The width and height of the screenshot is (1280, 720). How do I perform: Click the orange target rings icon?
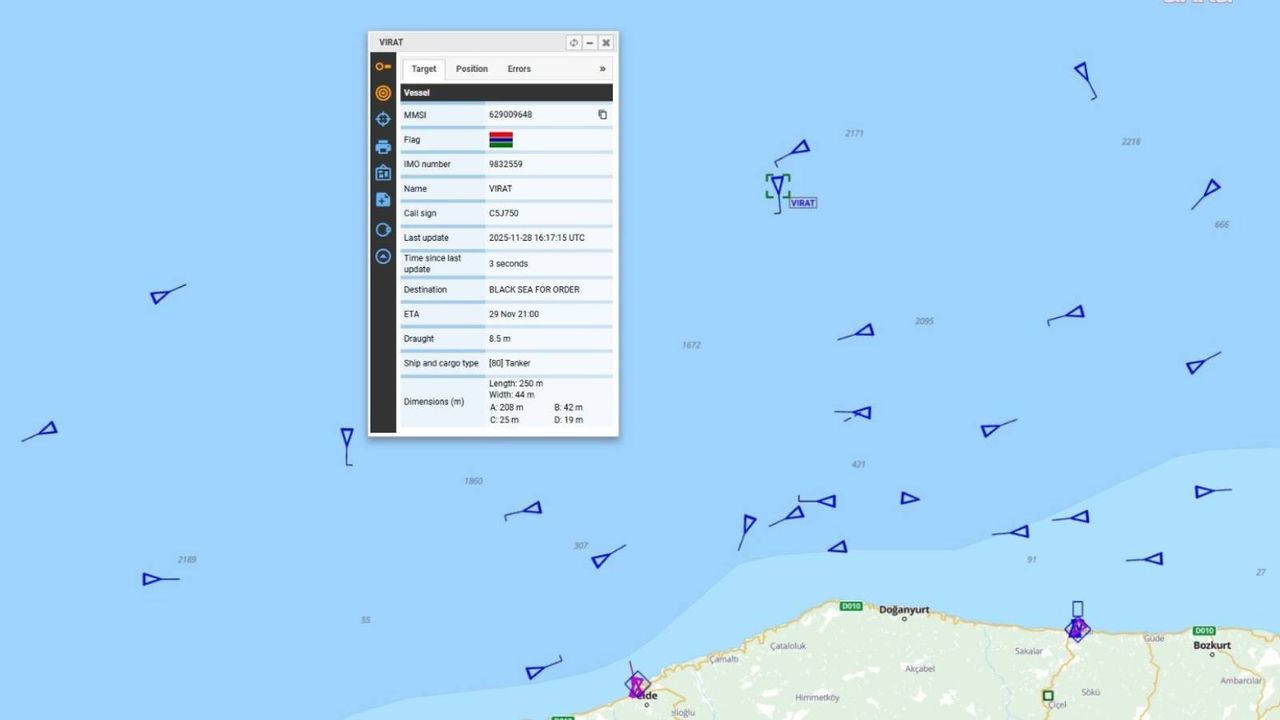click(383, 93)
